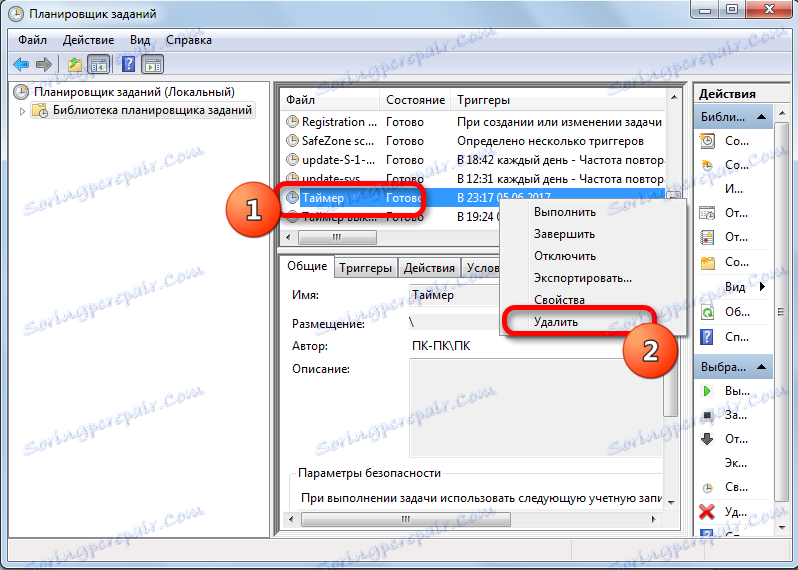
Task: Click the Forward arrow toolbar icon
Action: tap(44, 65)
